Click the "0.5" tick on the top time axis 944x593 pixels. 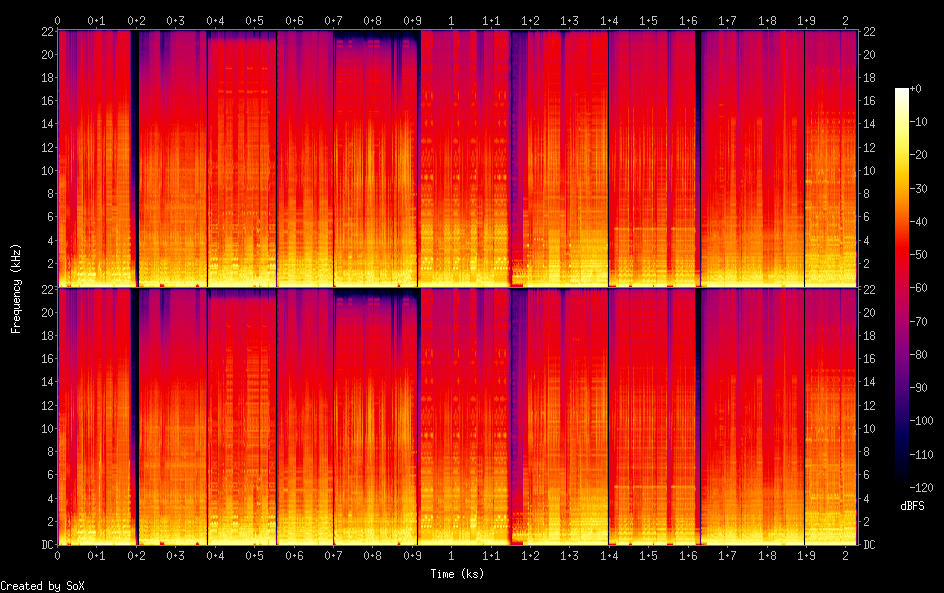(x=255, y=21)
